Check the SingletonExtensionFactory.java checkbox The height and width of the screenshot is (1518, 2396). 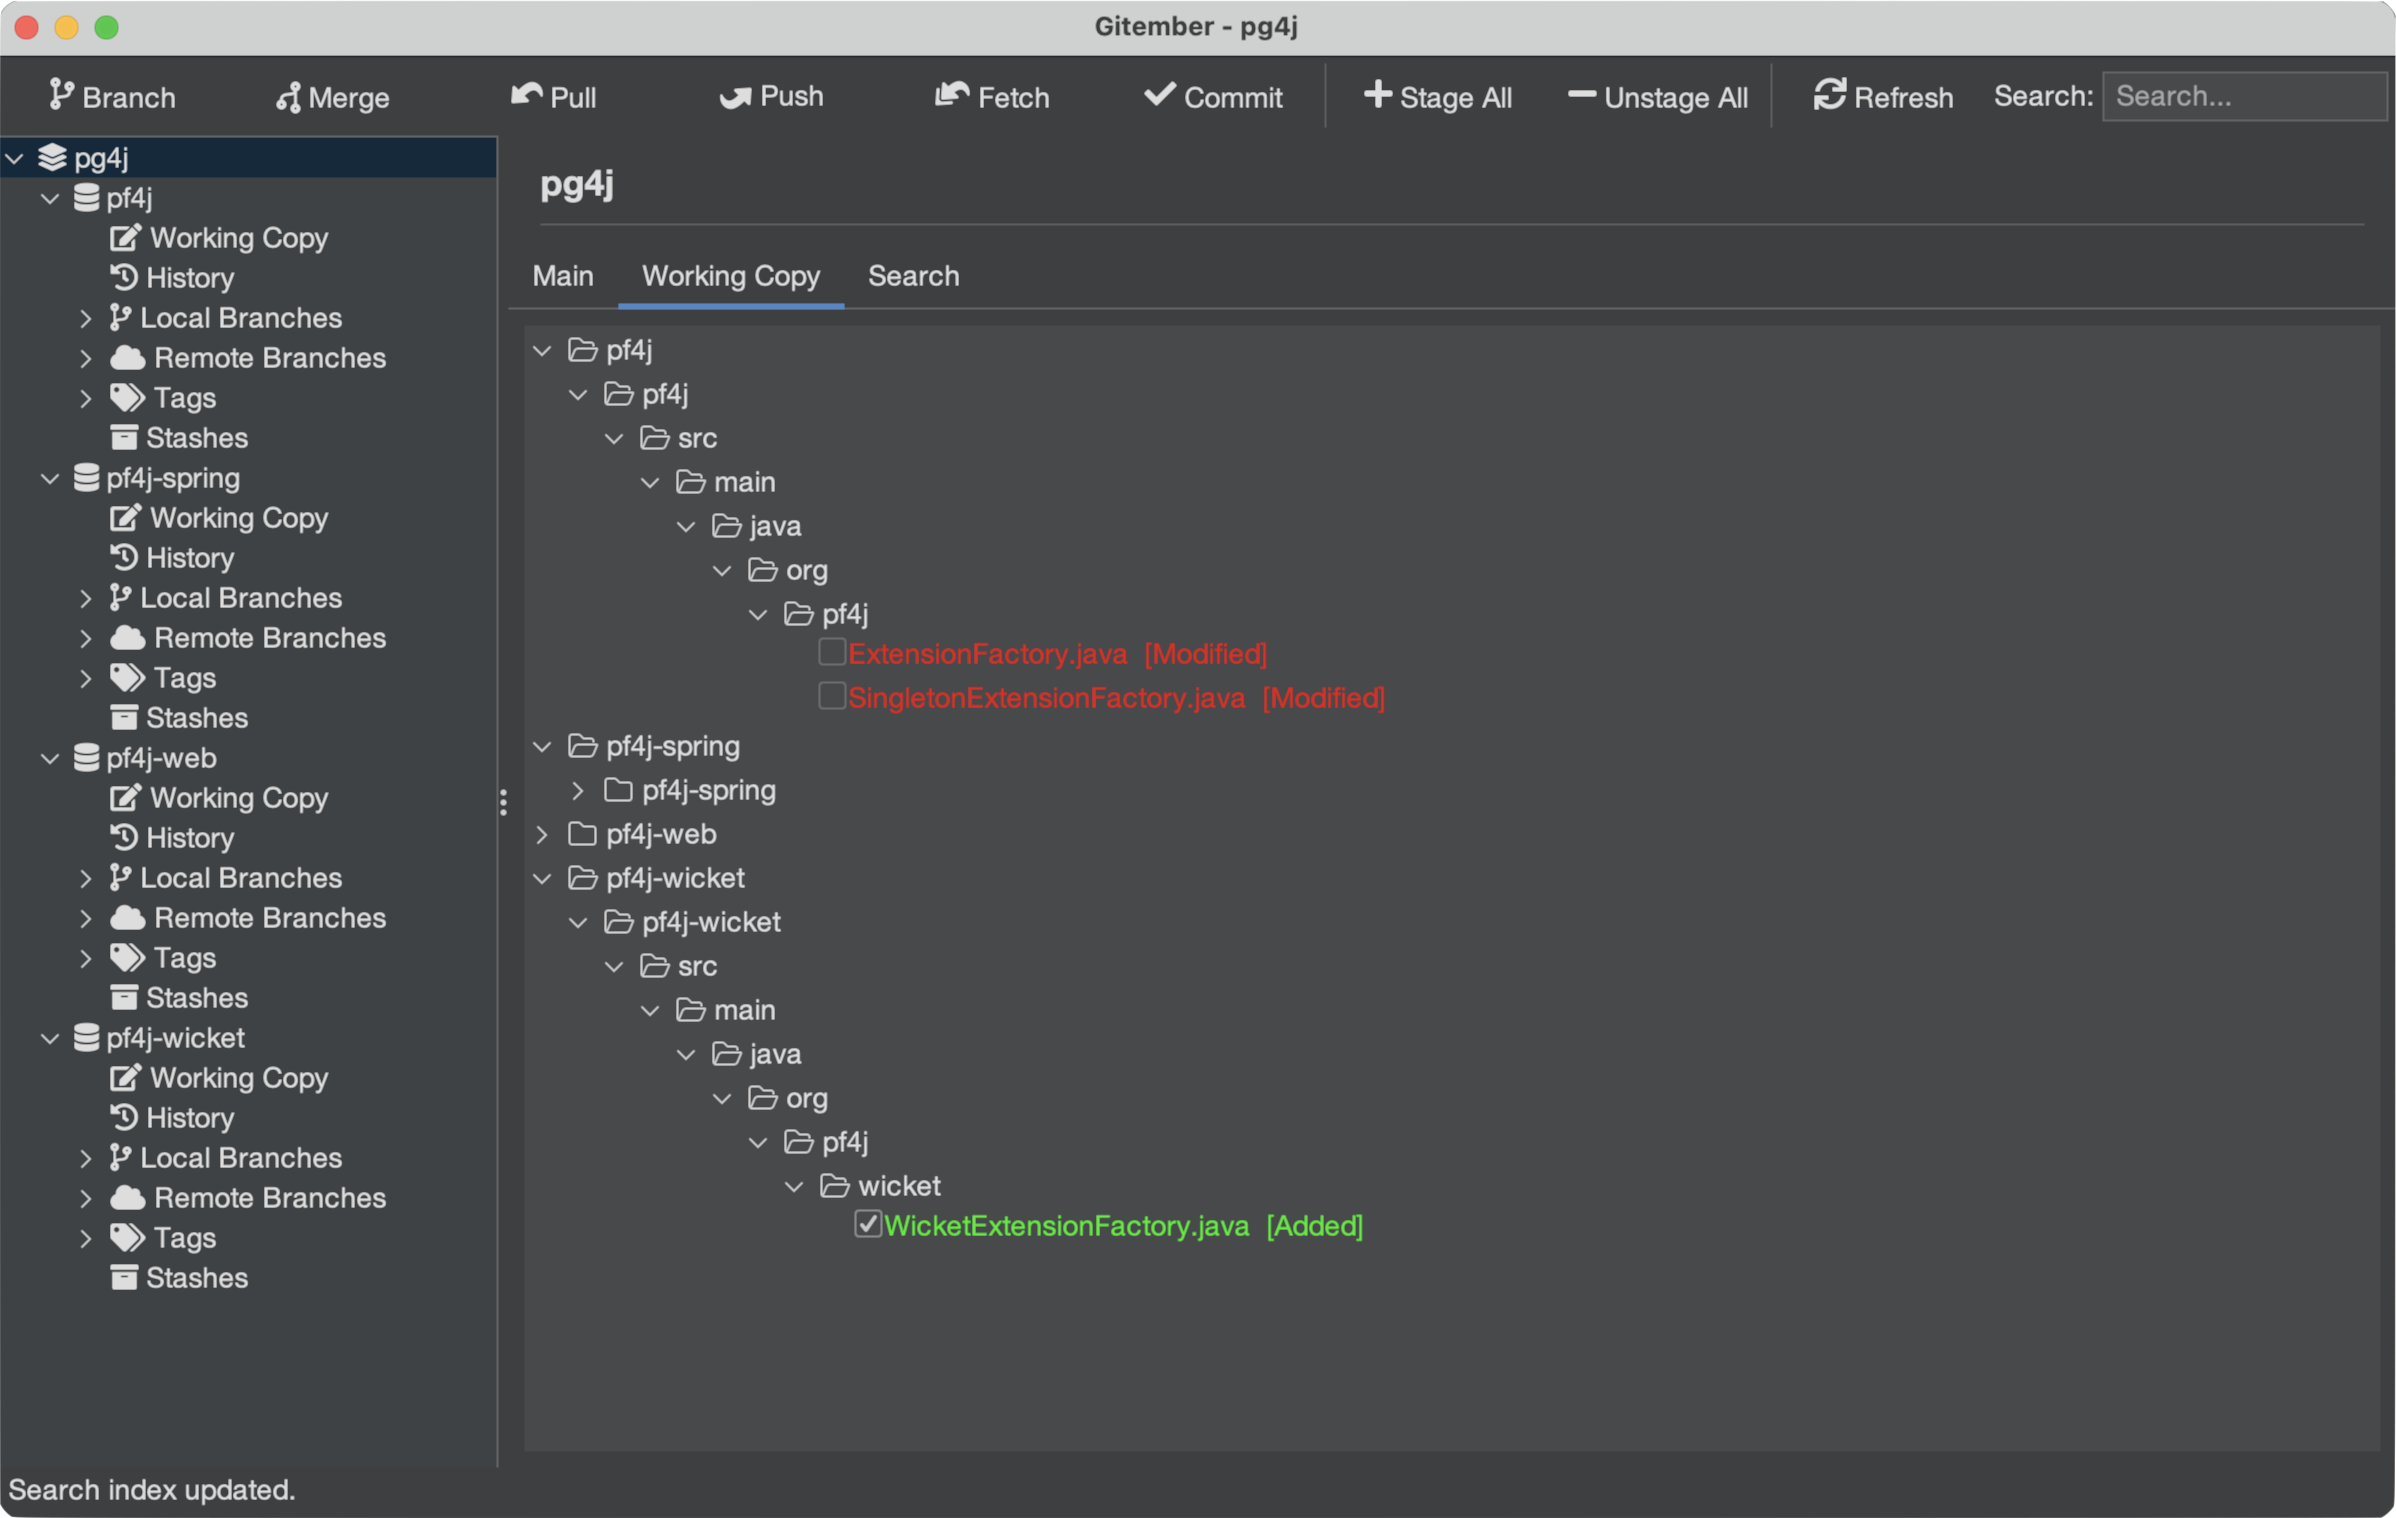pyautogui.click(x=832, y=696)
